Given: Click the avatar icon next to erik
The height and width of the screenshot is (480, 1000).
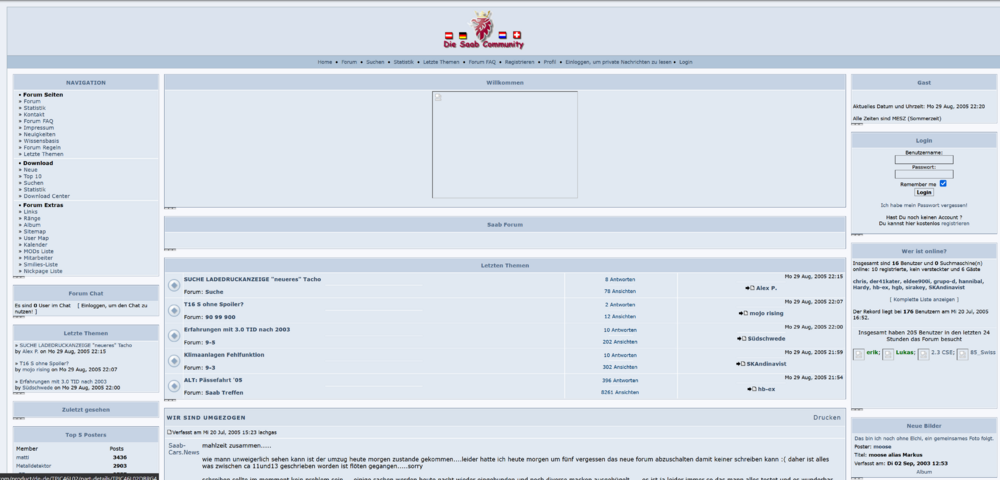Looking at the screenshot, I should pos(859,354).
